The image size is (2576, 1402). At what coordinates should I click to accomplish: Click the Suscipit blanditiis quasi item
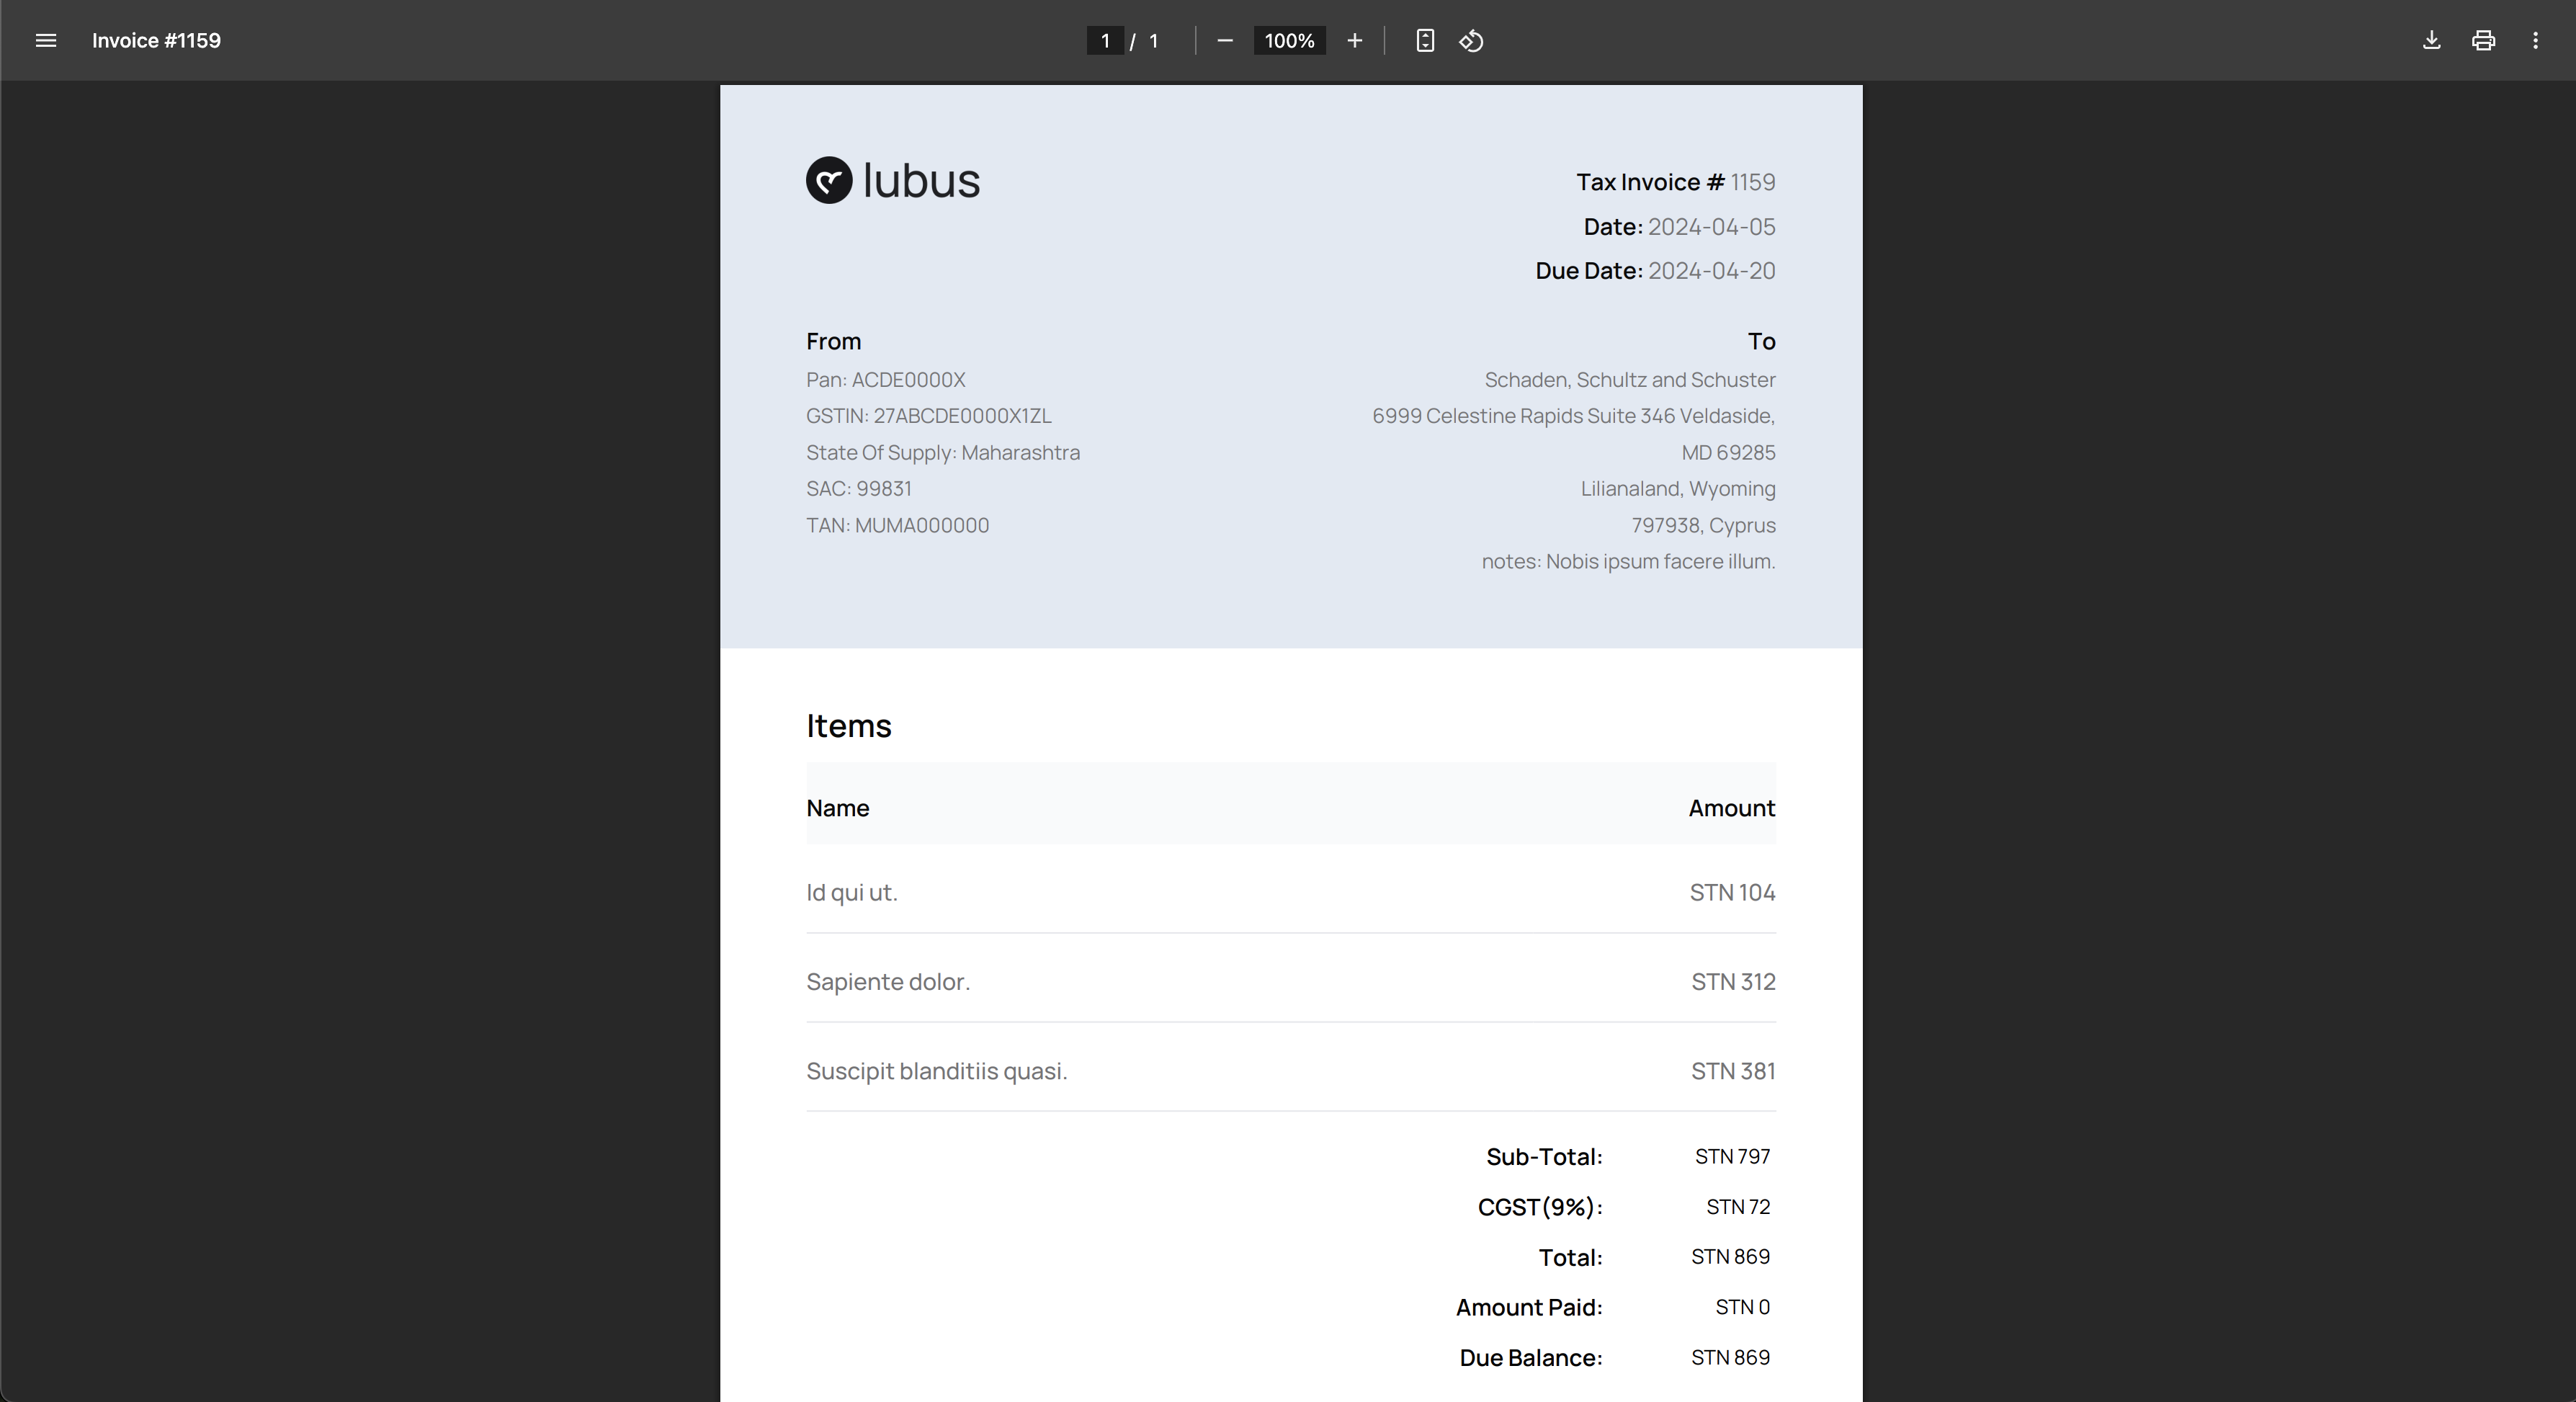click(x=936, y=1071)
